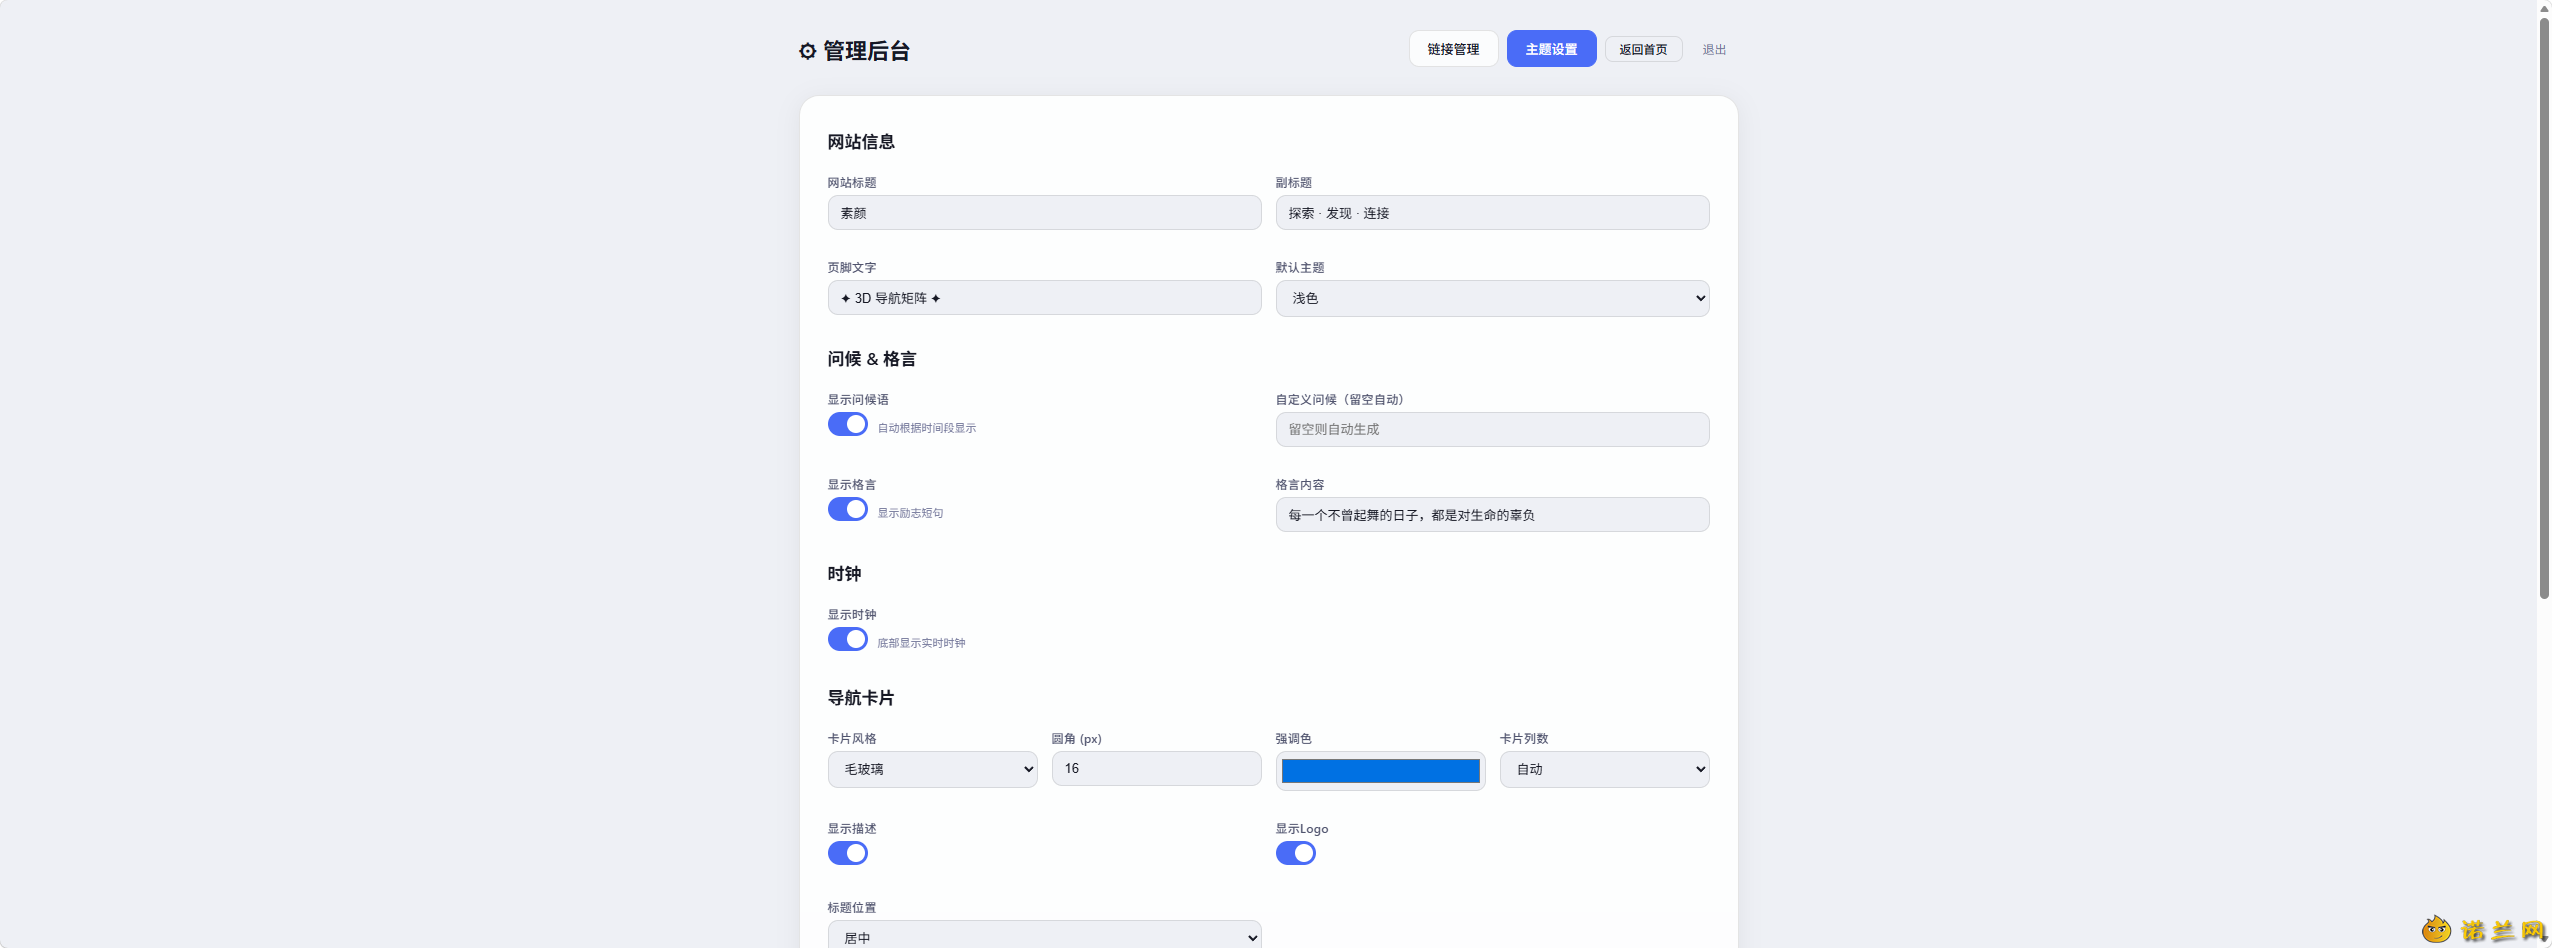Click the 网站标题 input field
This screenshot has width=2552, height=948.
pyautogui.click(x=1044, y=213)
